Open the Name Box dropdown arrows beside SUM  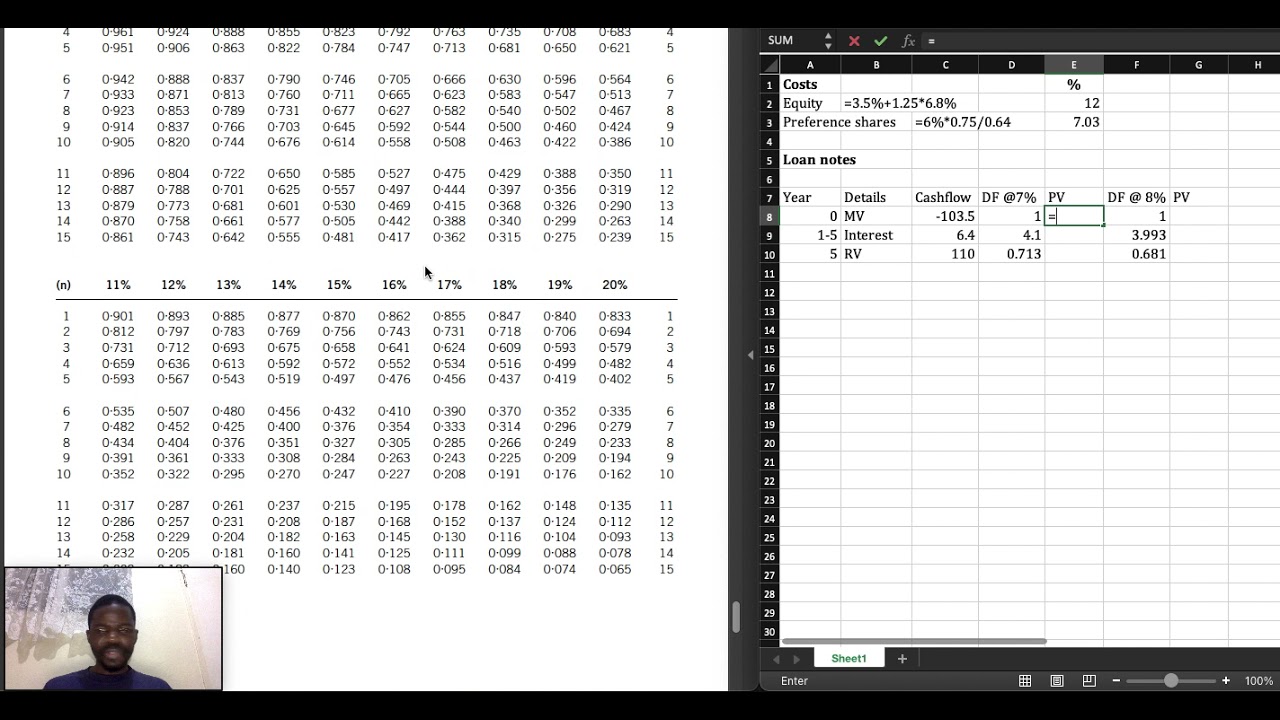(x=828, y=41)
